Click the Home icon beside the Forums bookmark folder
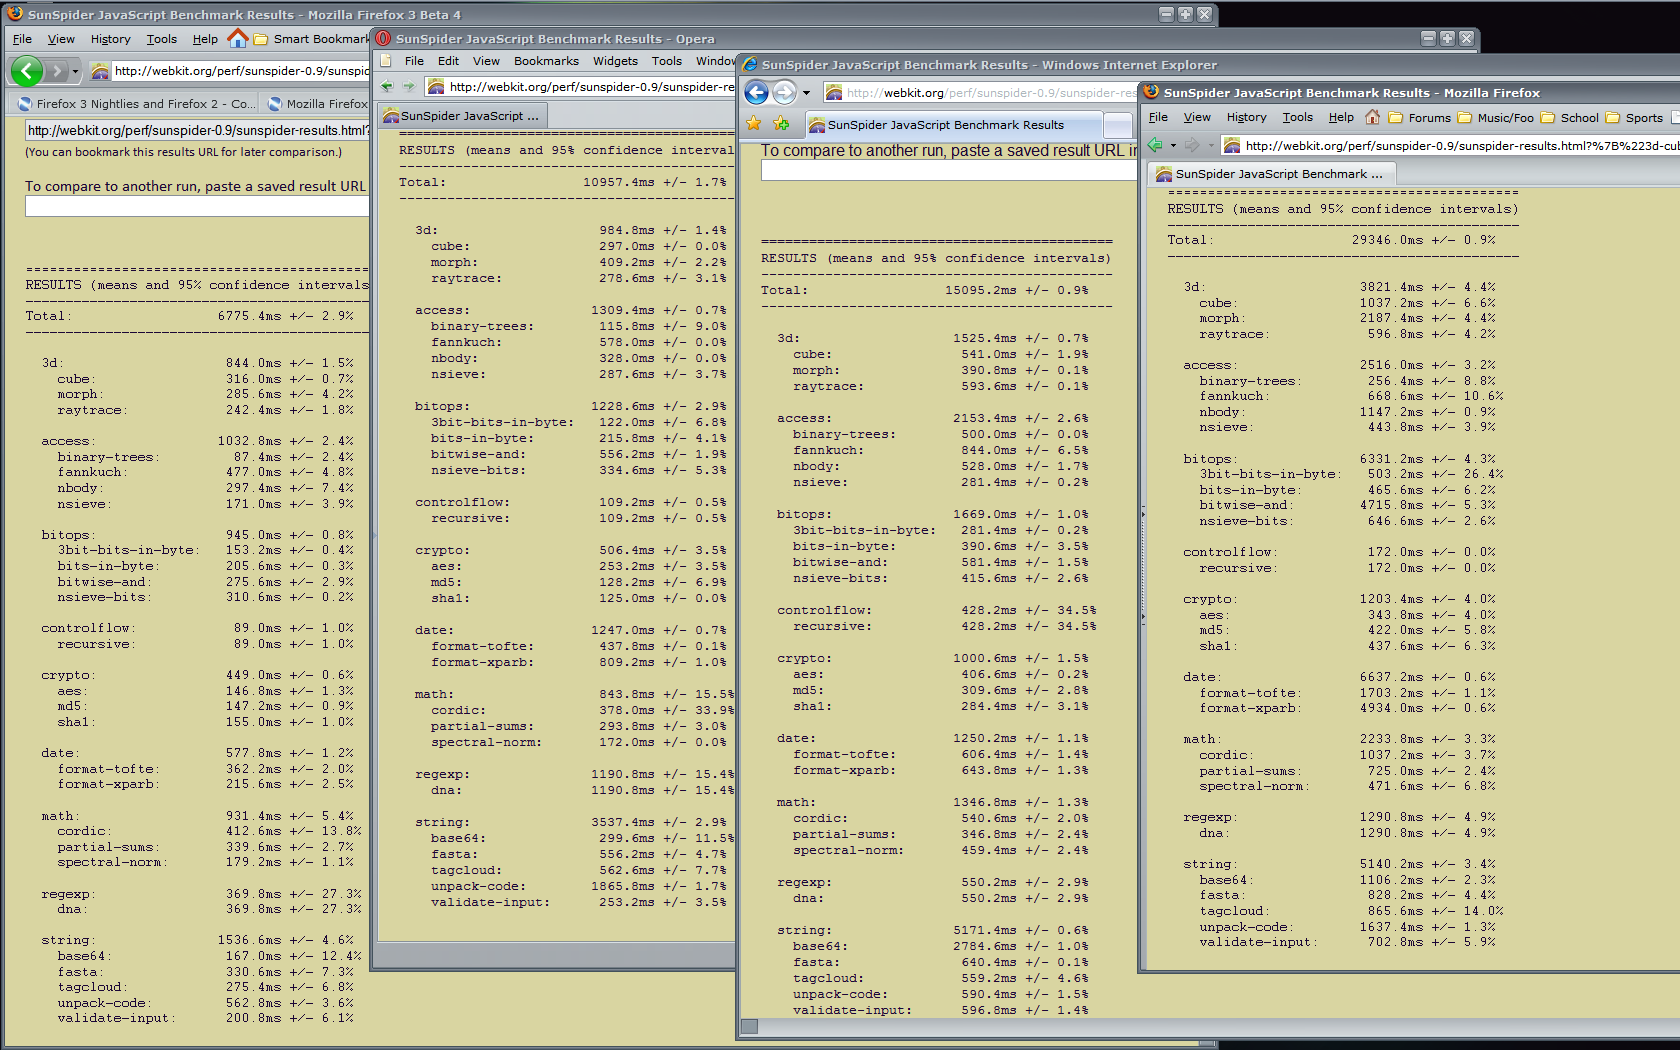 click(x=1372, y=118)
